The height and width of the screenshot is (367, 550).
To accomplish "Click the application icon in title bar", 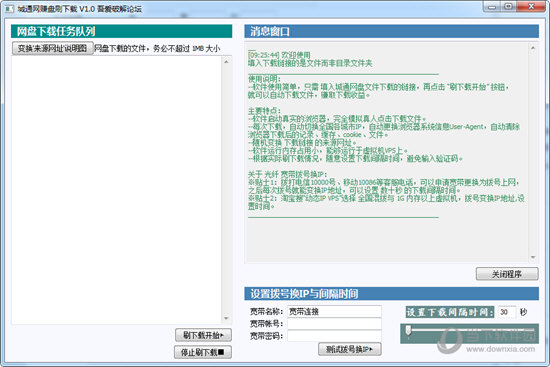I will 9,8.
